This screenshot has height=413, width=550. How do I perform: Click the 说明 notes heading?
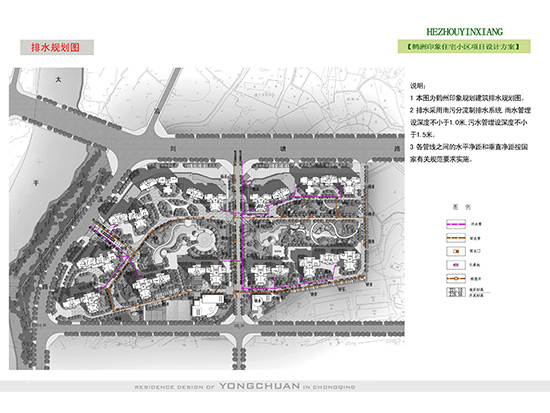point(418,86)
